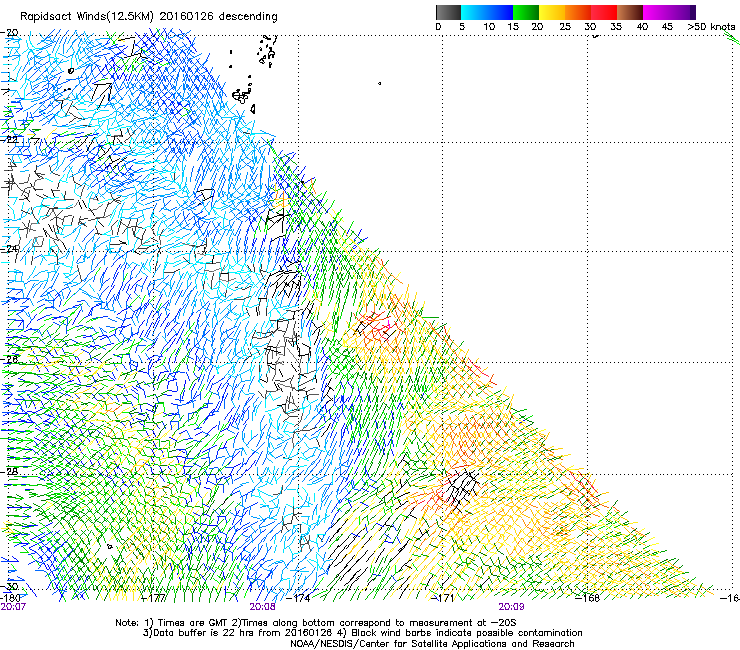
Task: Click the note line starting "Note: 1) Times are GMT"
Action: click(316, 623)
